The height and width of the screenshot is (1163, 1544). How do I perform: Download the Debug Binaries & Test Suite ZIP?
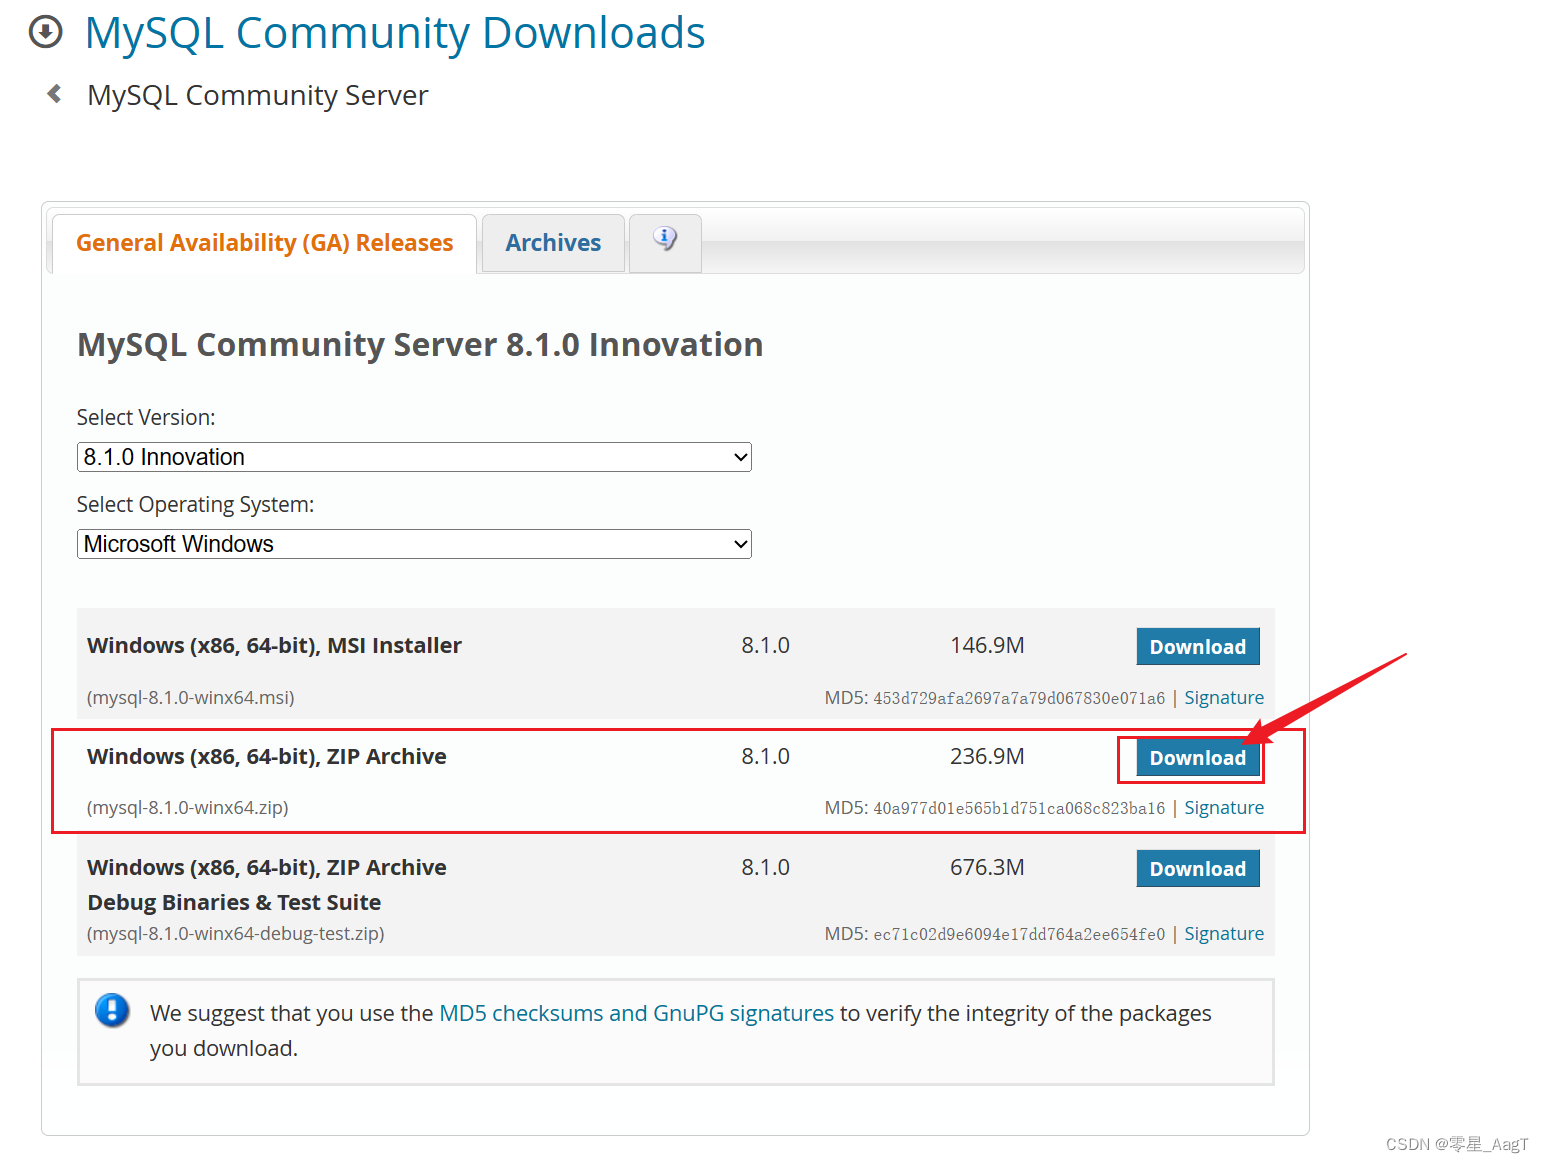pos(1198,869)
